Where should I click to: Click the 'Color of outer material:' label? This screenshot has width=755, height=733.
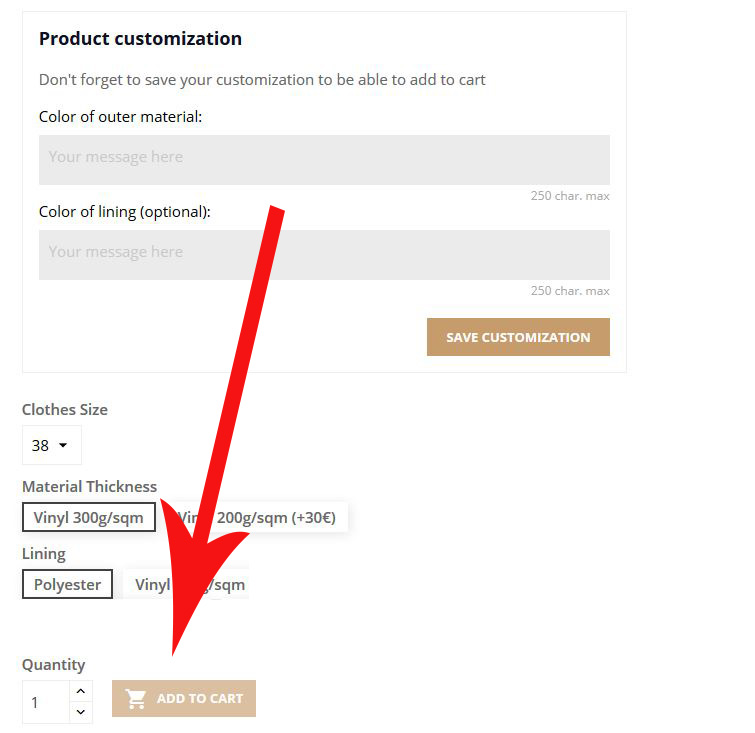pyautogui.click(x=120, y=117)
